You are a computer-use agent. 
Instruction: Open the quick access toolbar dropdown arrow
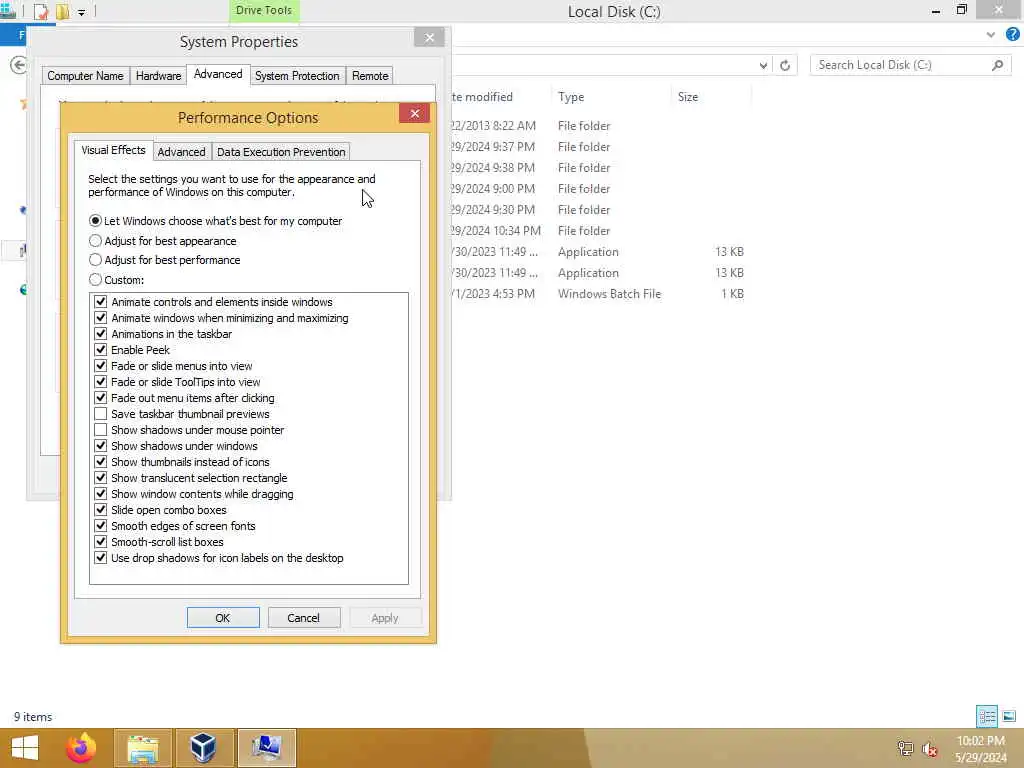coord(82,12)
